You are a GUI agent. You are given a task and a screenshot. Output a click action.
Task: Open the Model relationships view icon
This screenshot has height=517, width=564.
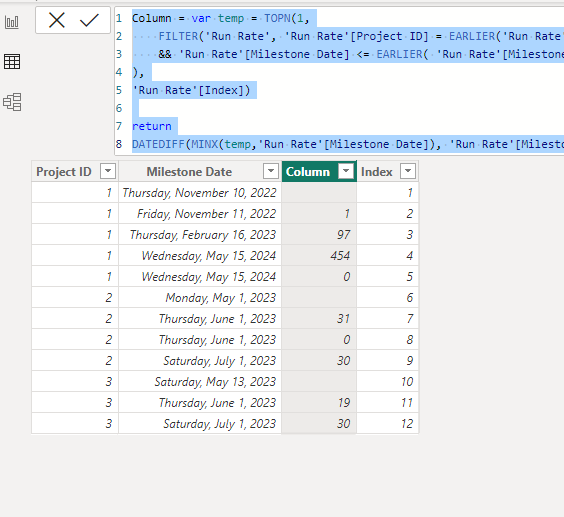pos(12,102)
